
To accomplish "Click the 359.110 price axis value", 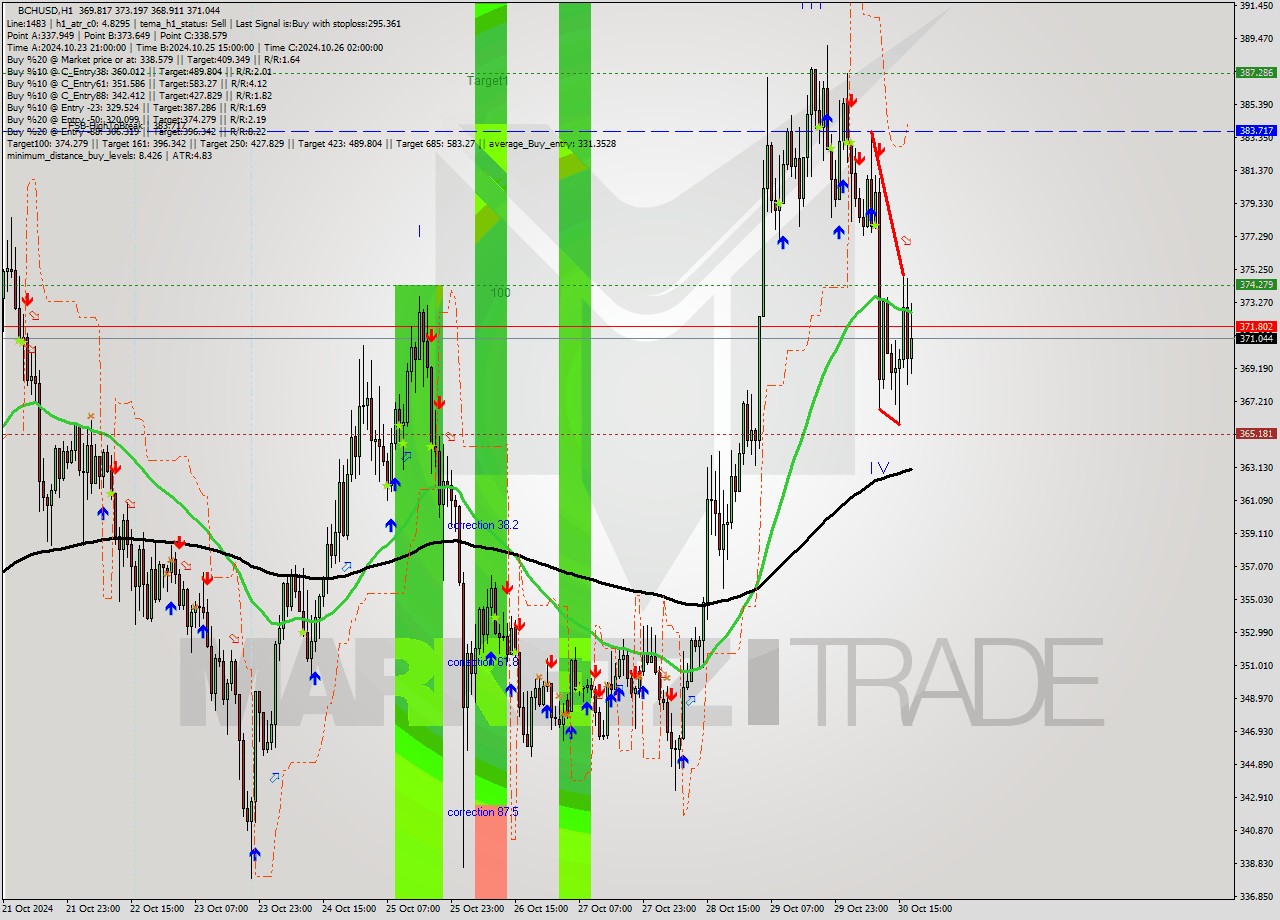I will [1256, 533].
